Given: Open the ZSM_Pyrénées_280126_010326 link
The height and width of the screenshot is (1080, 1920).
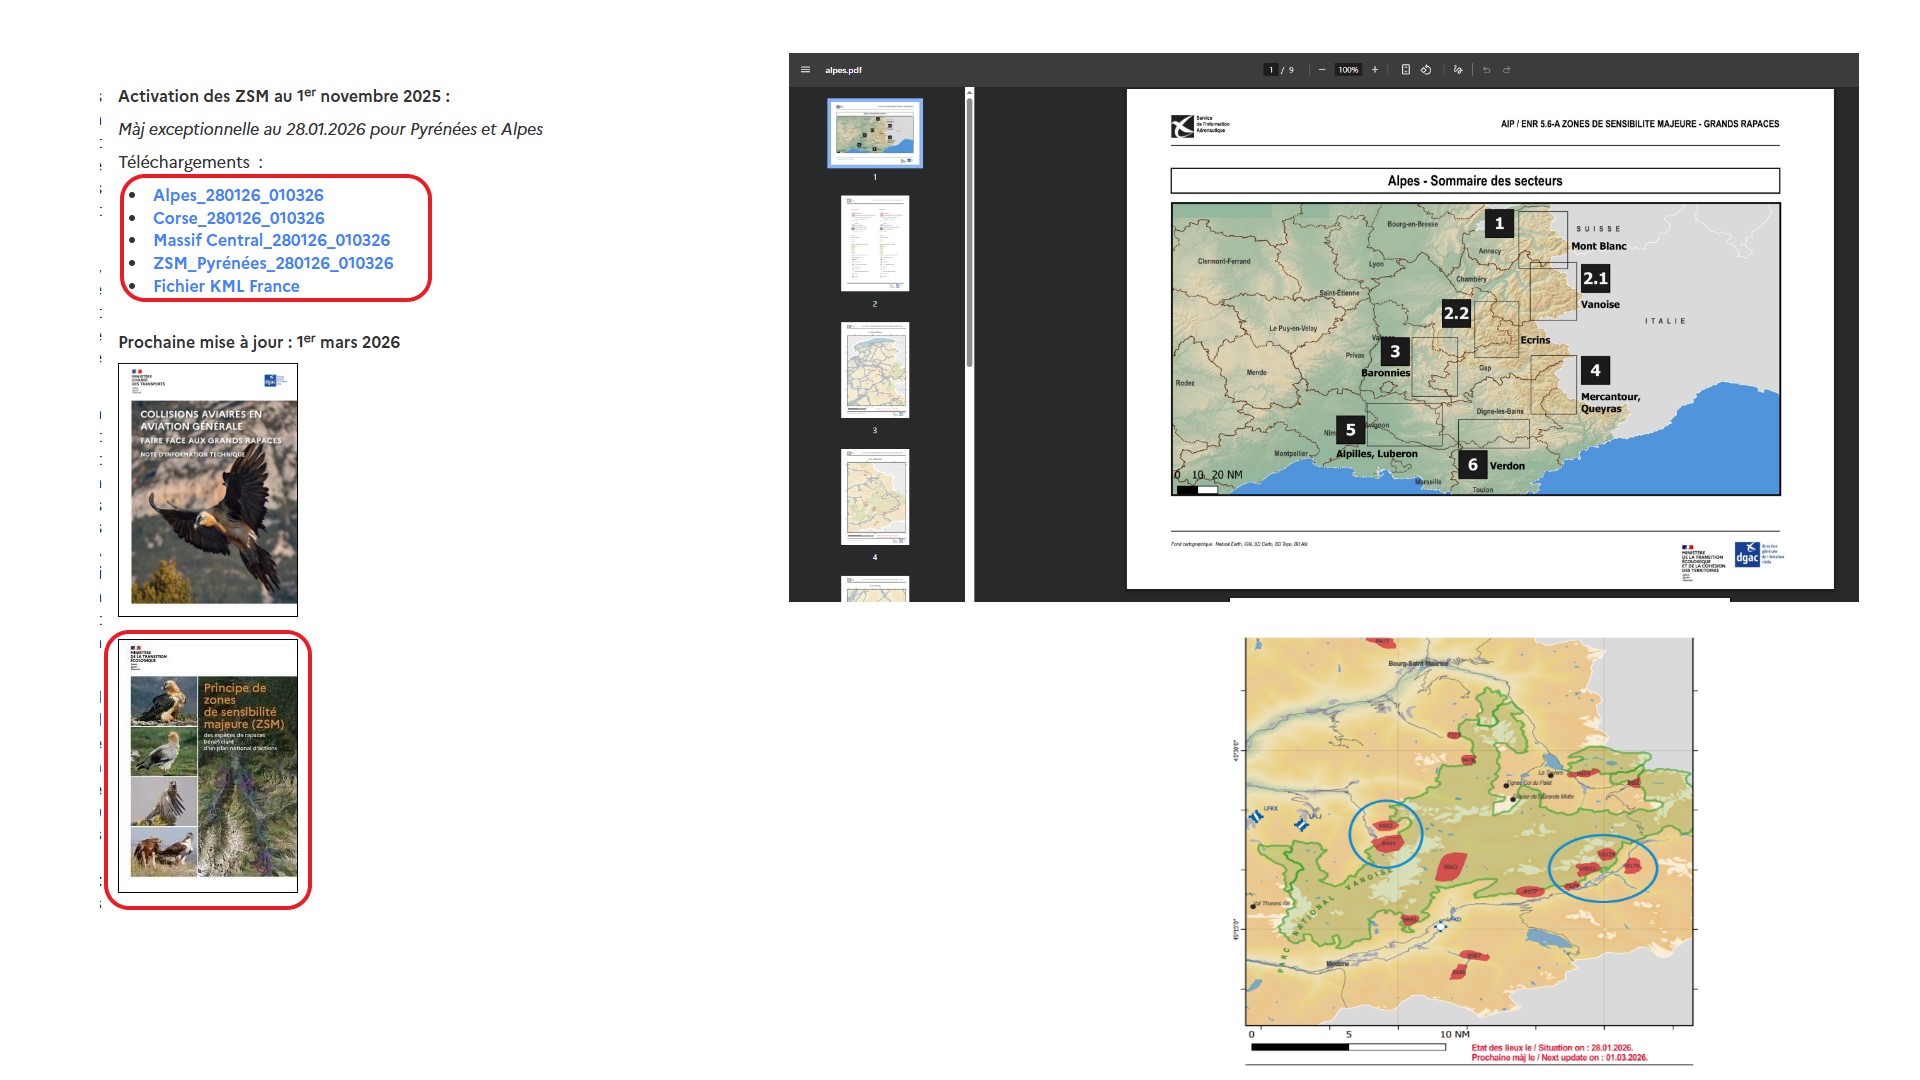Looking at the screenshot, I should (273, 263).
